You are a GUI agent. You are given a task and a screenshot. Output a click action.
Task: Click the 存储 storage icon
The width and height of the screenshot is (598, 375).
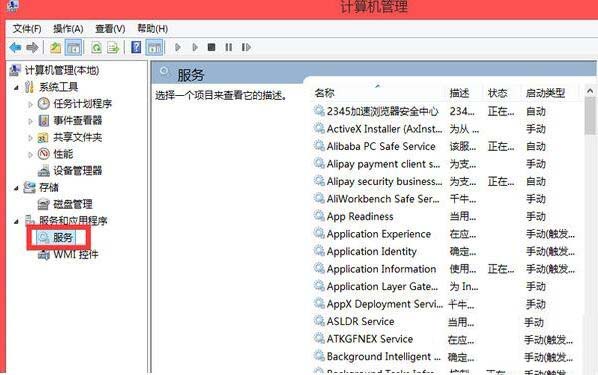pos(29,187)
